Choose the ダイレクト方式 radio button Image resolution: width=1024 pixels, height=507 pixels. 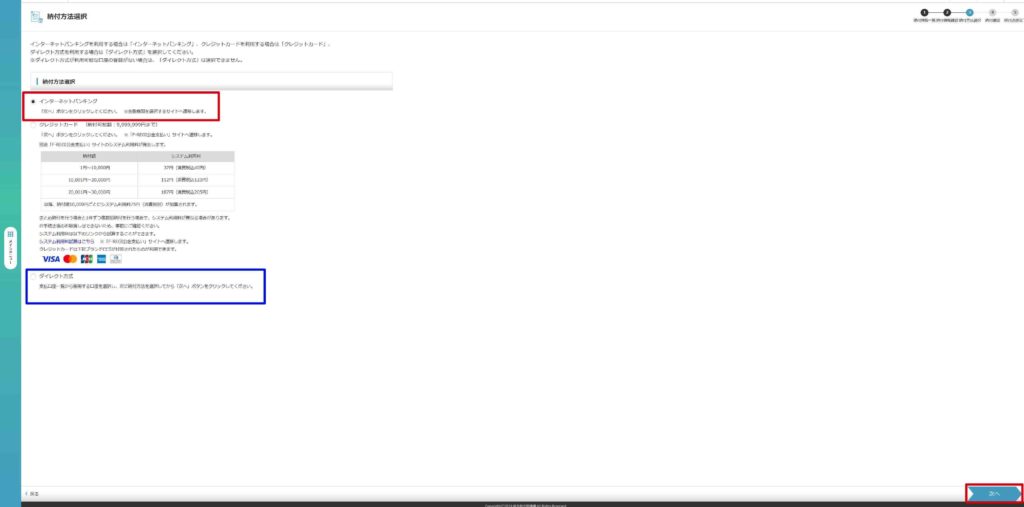click(34, 275)
